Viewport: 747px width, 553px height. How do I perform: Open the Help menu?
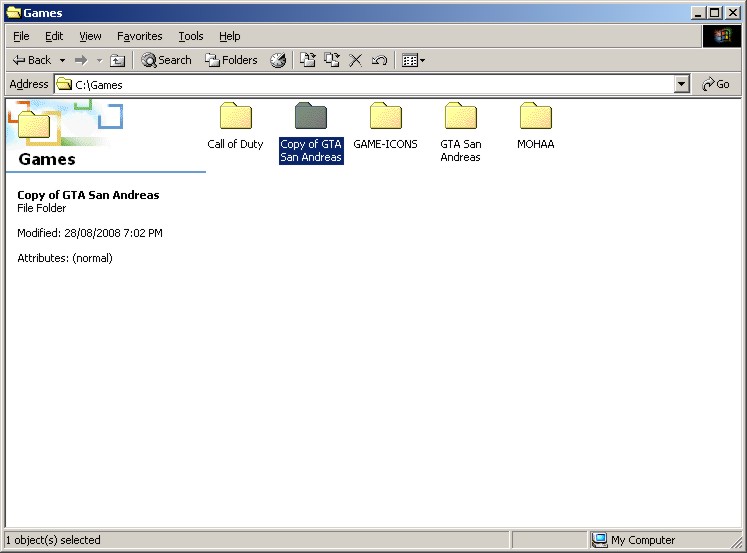pyautogui.click(x=230, y=36)
